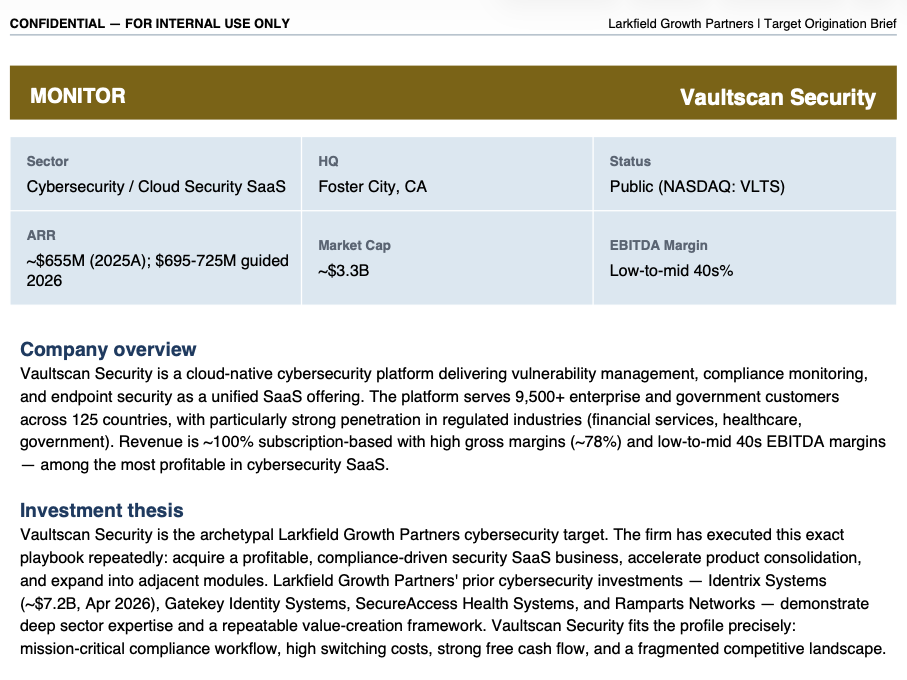Click the 'CONFIDENTIAL — FOR INTERNAL USE ONLY' header text

[x=150, y=24]
